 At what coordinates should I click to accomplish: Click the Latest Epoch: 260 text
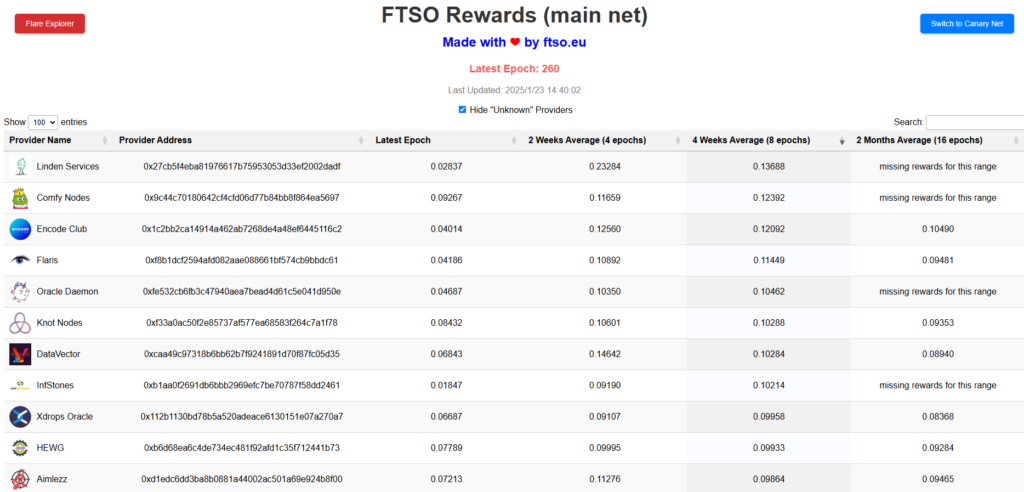tap(514, 69)
